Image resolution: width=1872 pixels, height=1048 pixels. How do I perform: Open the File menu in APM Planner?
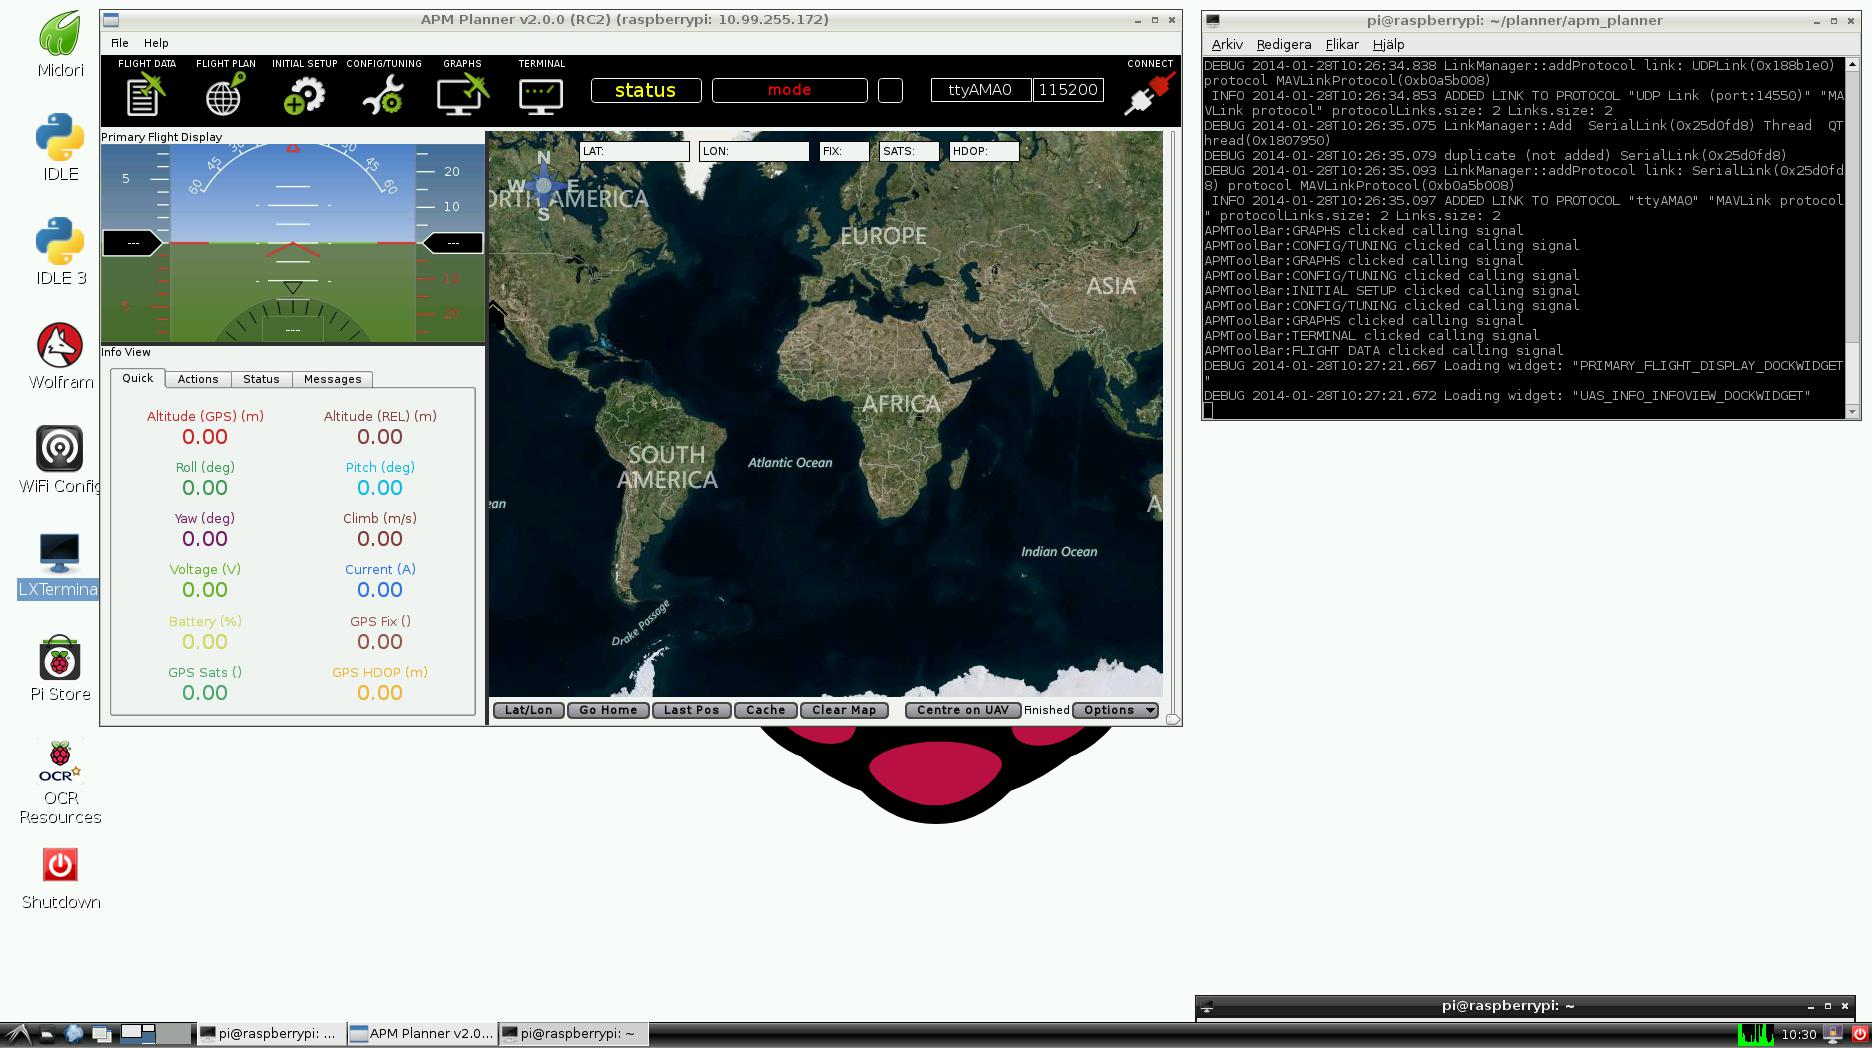point(119,43)
